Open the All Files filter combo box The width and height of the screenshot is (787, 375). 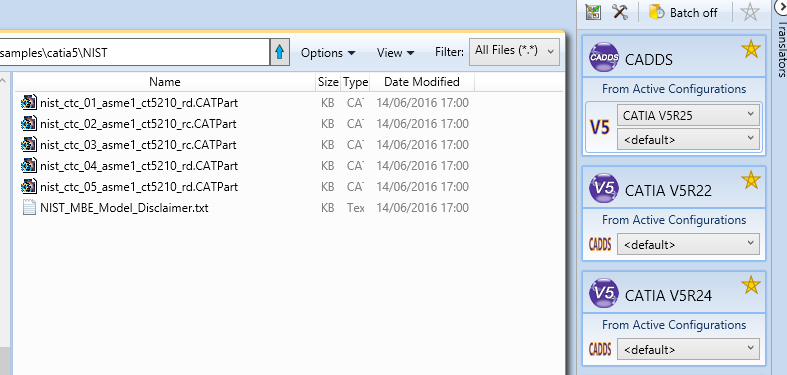[x=514, y=52]
